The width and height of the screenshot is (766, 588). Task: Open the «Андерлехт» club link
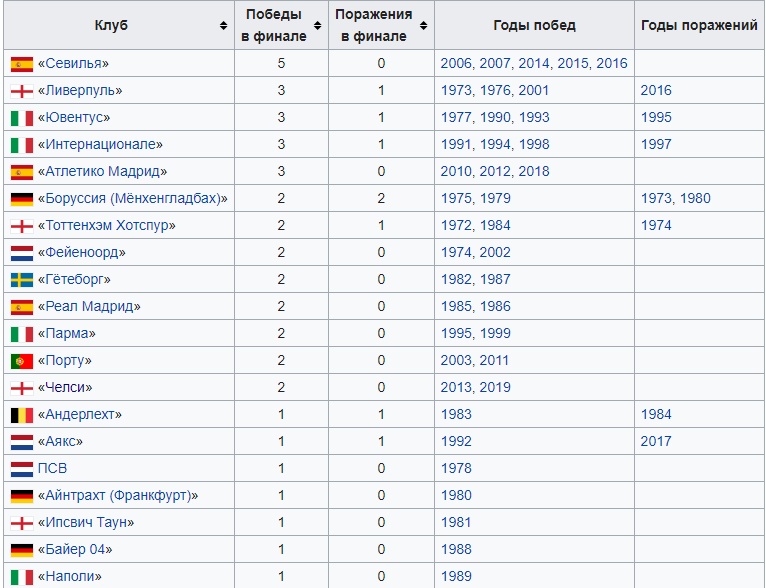[80, 414]
